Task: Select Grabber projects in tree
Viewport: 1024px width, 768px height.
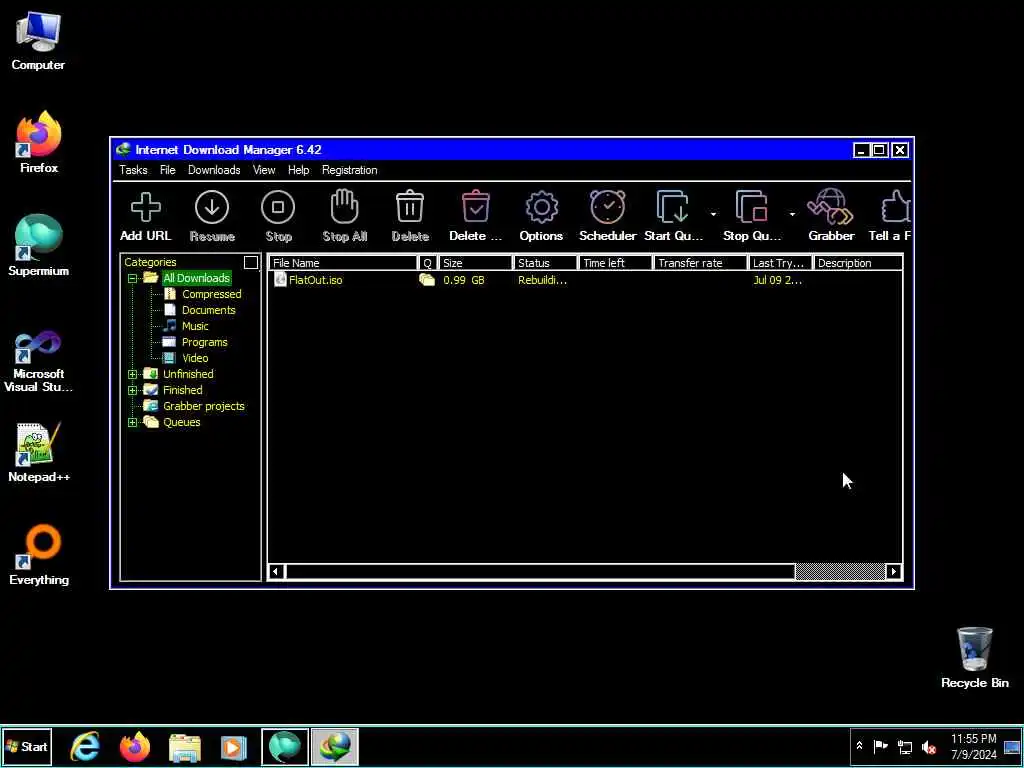Action: 204,406
